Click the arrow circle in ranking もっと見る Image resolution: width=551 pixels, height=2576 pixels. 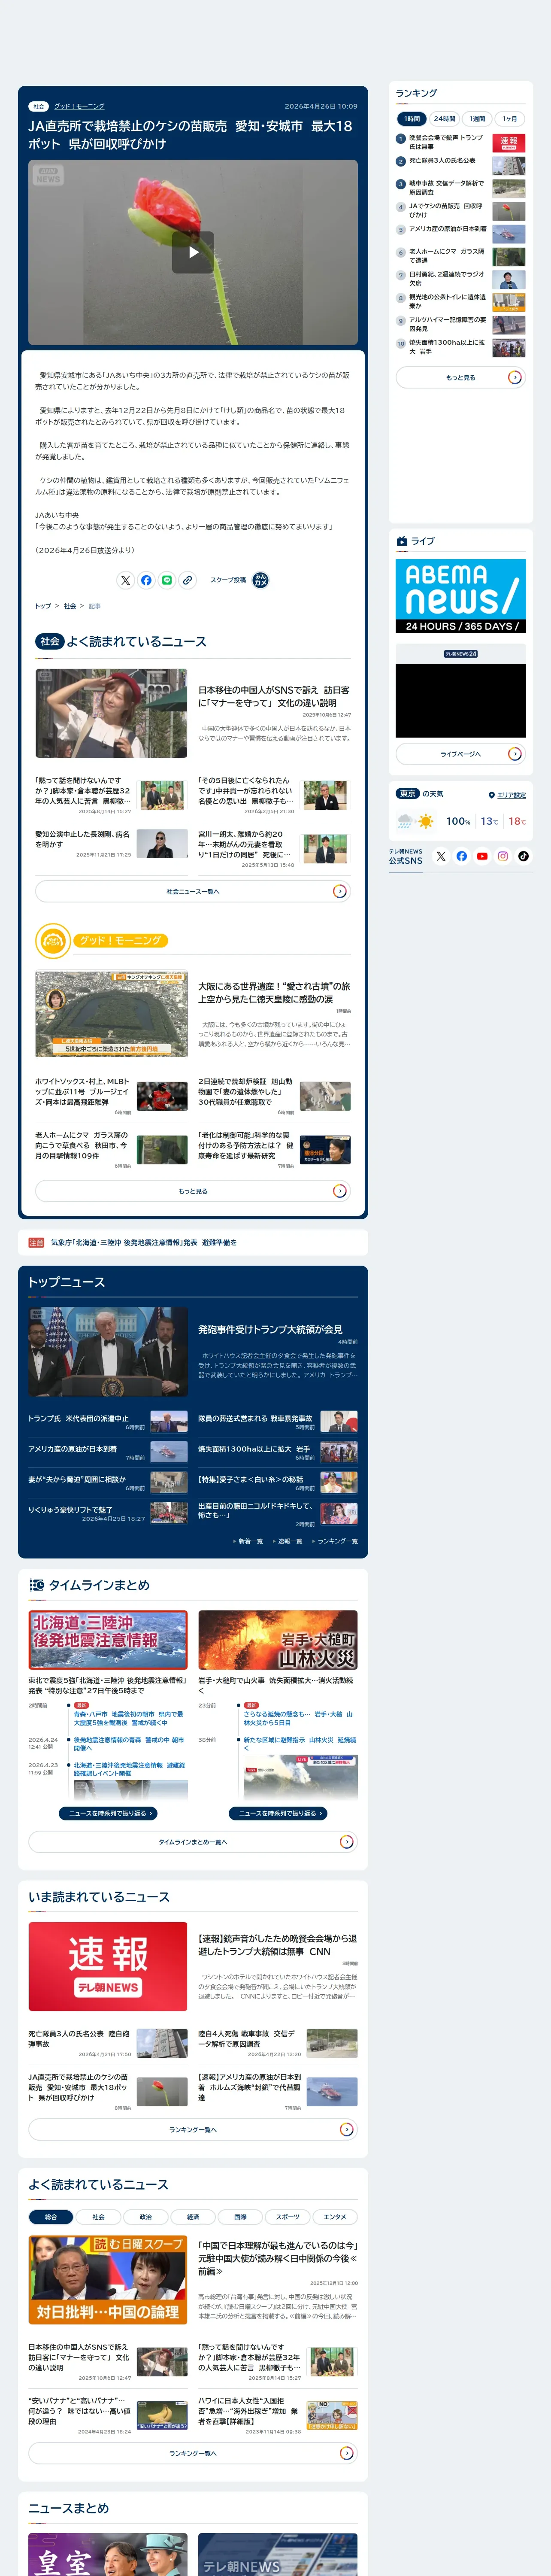[x=514, y=377]
